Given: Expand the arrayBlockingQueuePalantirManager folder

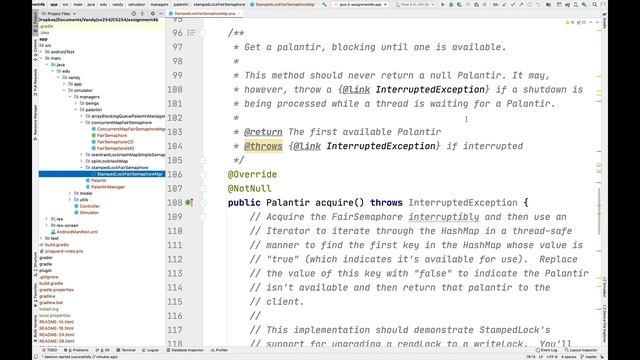Looking at the screenshot, I should [82, 116].
